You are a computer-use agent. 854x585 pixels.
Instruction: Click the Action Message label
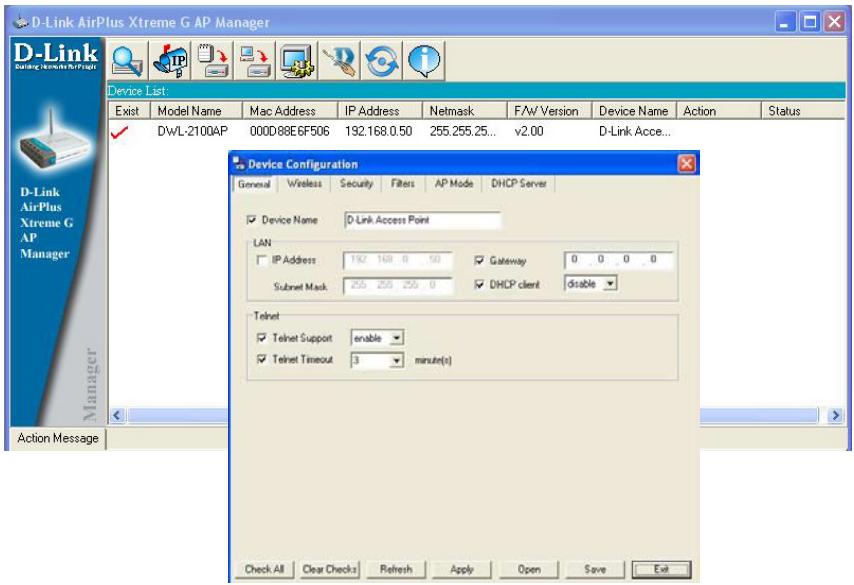click(58, 438)
